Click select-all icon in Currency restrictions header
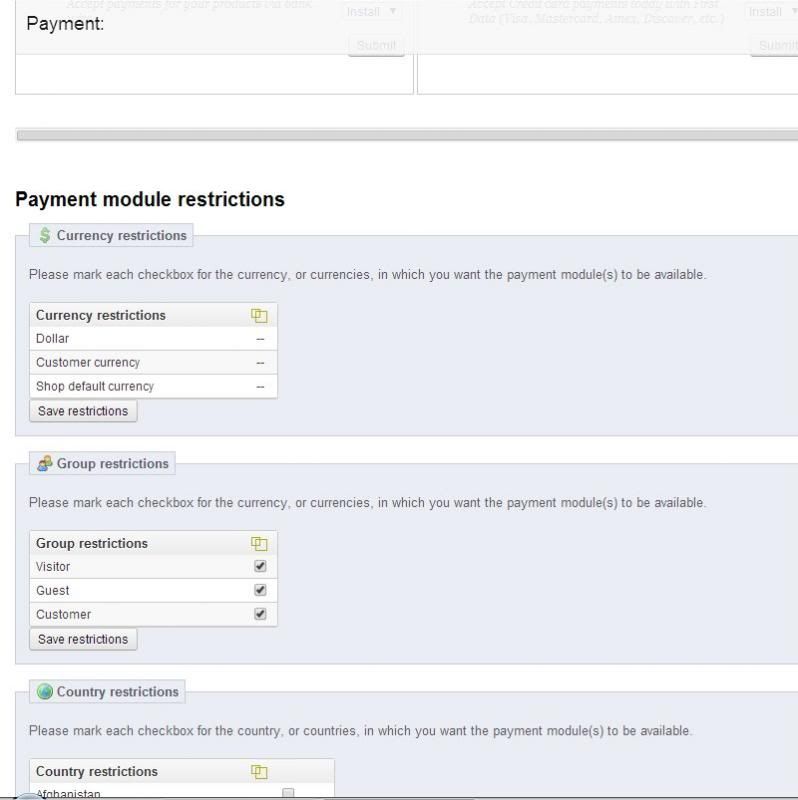 [x=260, y=316]
